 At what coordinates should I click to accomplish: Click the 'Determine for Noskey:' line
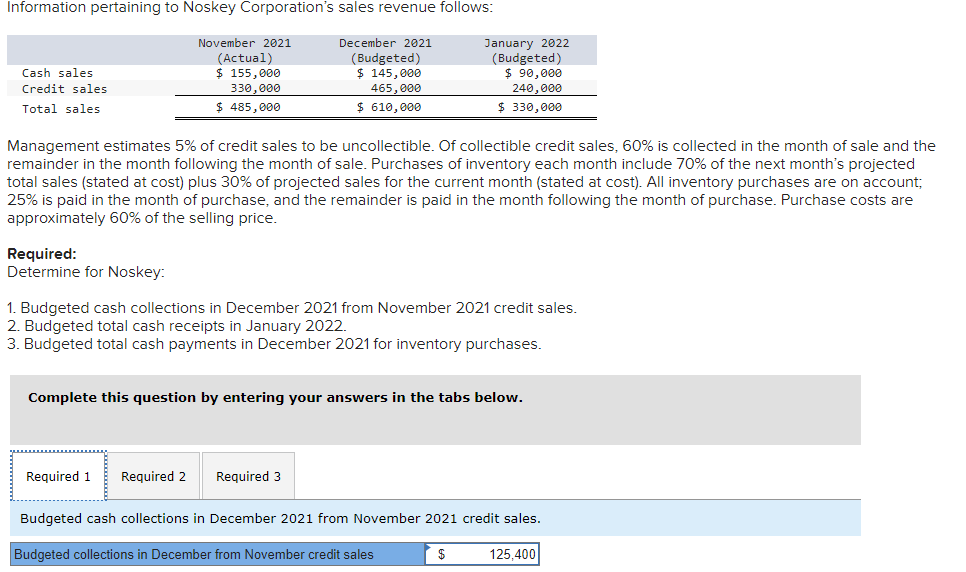(86, 272)
